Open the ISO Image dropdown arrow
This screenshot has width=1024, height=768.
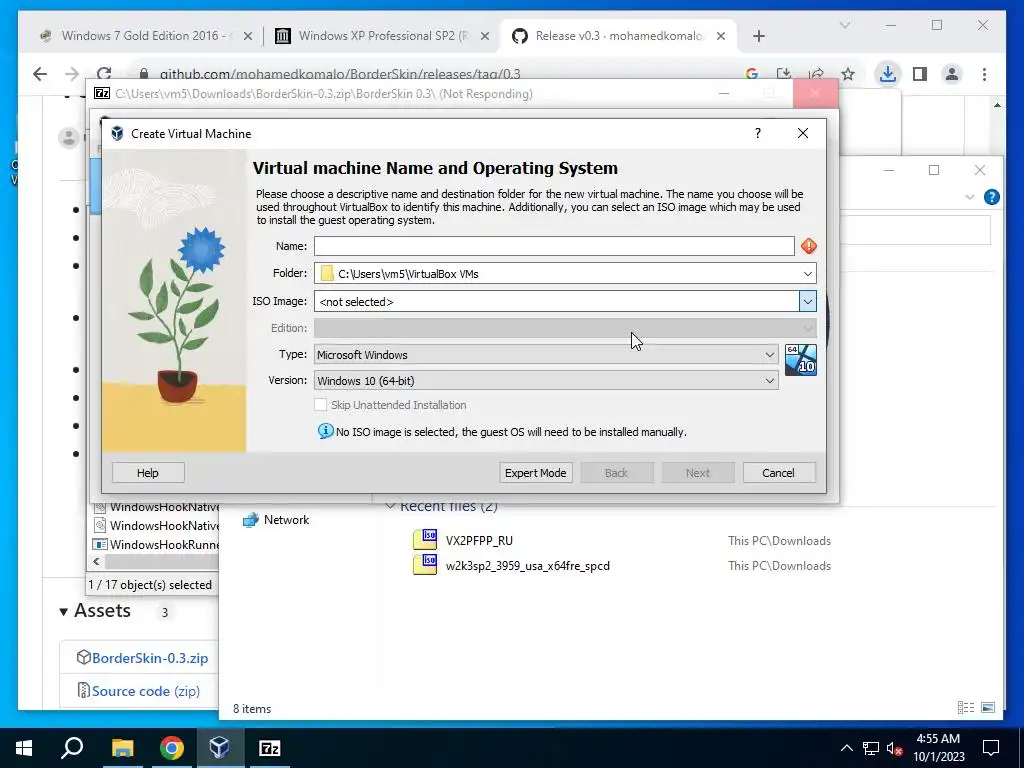tap(808, 301)
